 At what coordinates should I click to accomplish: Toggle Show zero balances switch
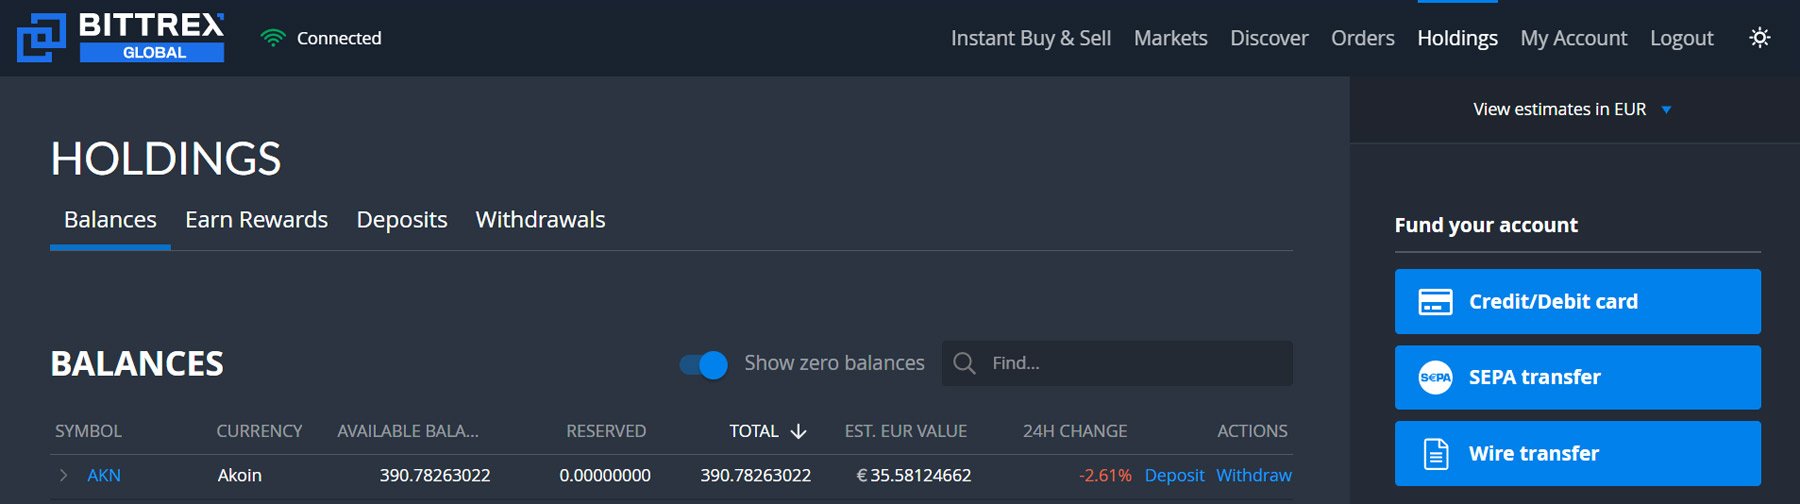pyautogui.click(x=704, y=364)
